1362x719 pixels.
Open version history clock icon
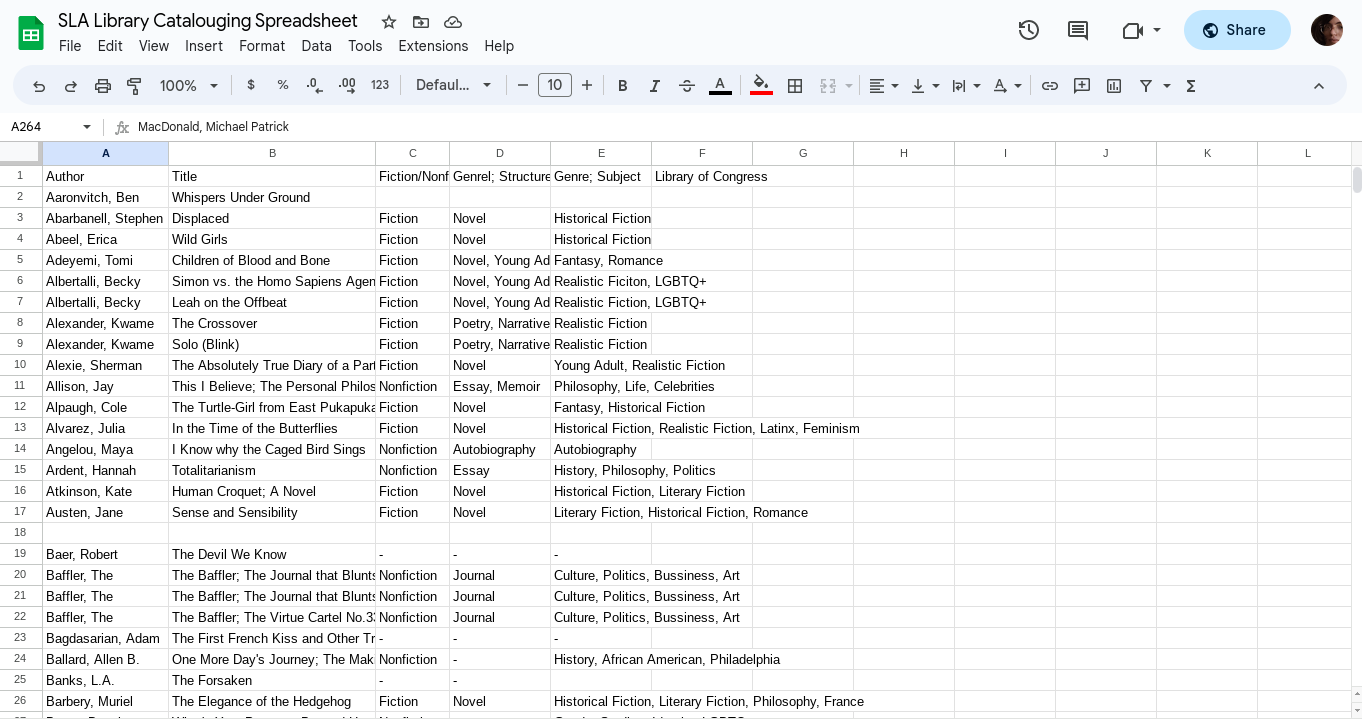1028,30
